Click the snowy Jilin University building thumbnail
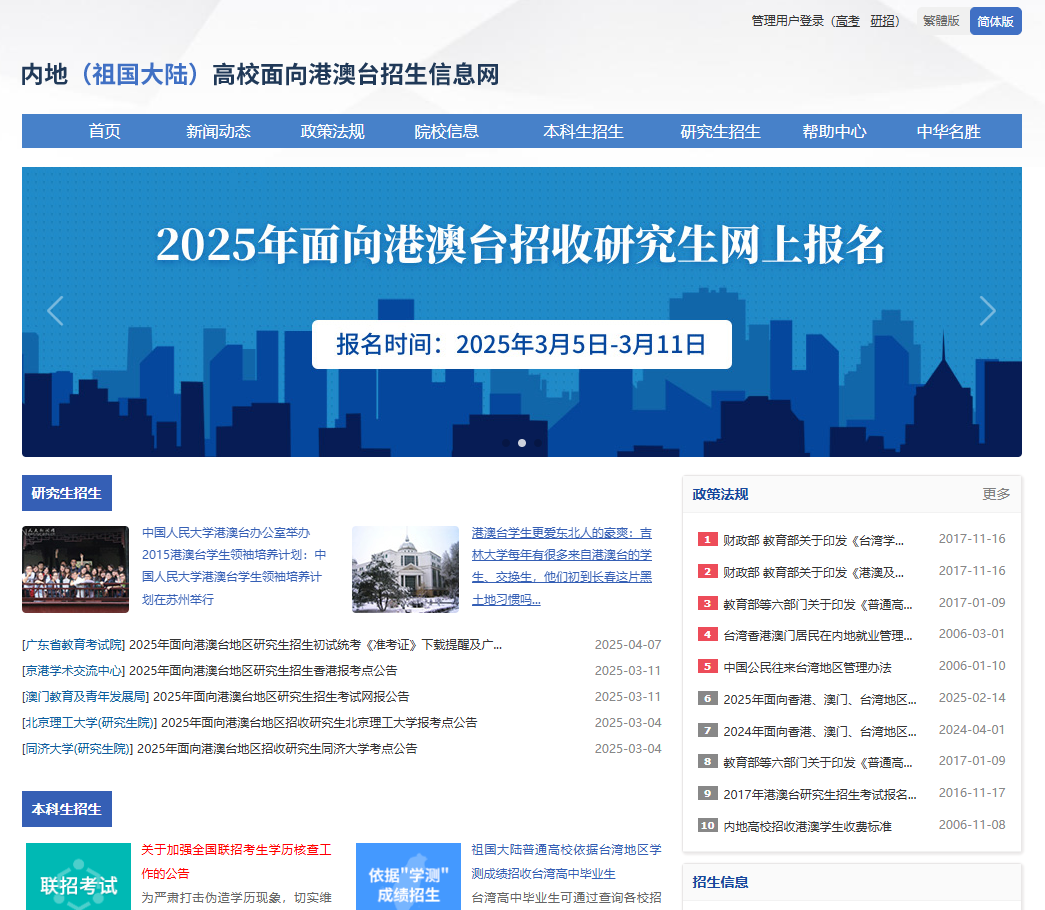The image size is (1045, 910). pos(405,569)
